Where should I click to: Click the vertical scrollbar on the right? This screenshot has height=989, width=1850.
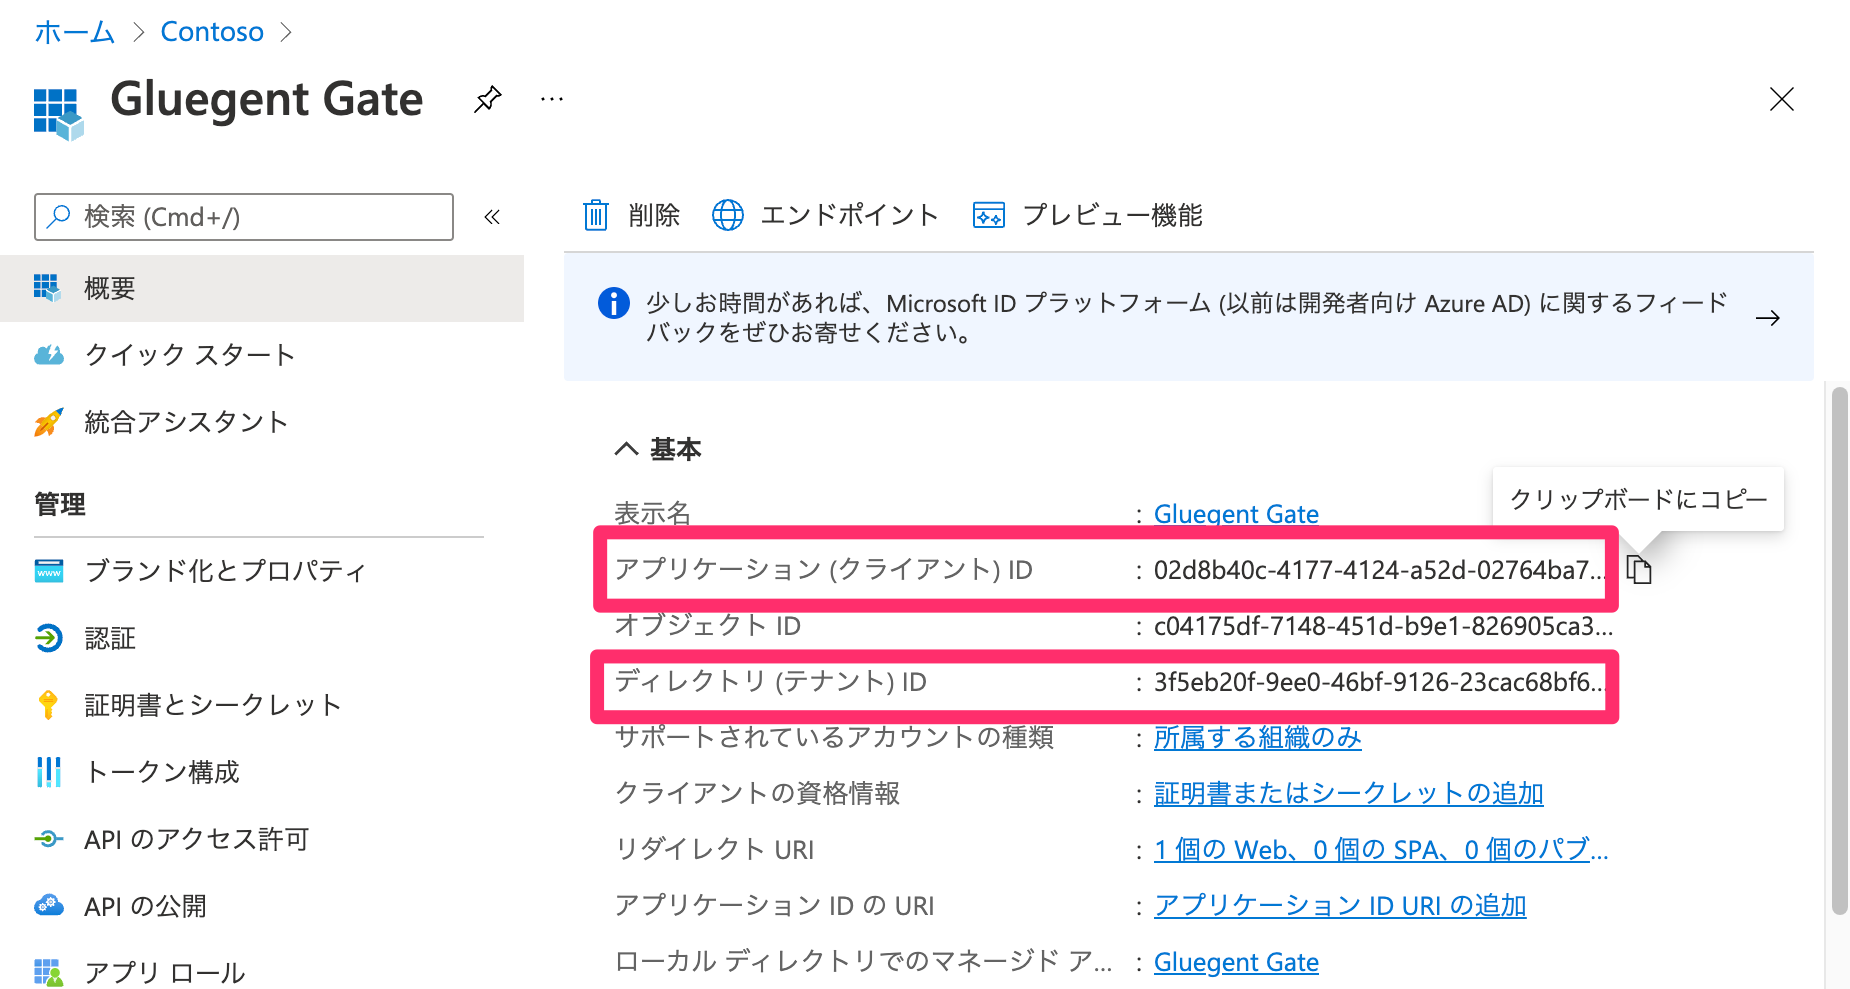tap(1839, 650)
